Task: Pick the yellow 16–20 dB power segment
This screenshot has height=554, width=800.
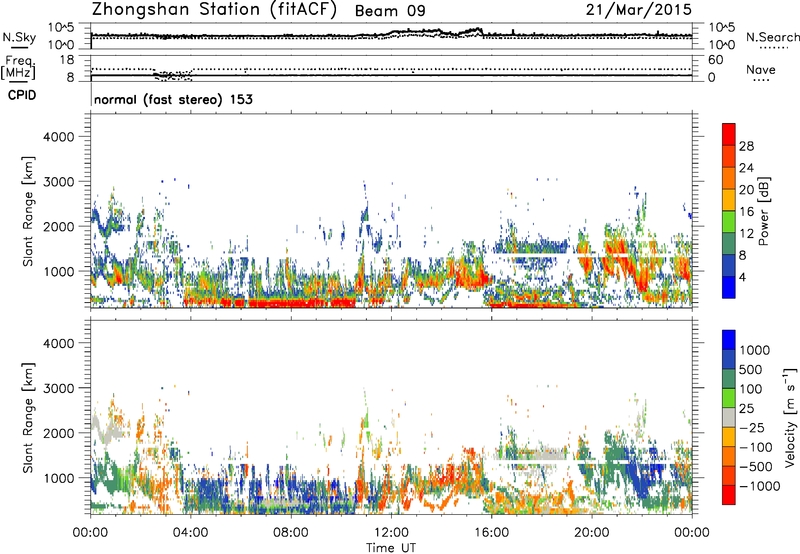Action: click(x=729, y=200)
